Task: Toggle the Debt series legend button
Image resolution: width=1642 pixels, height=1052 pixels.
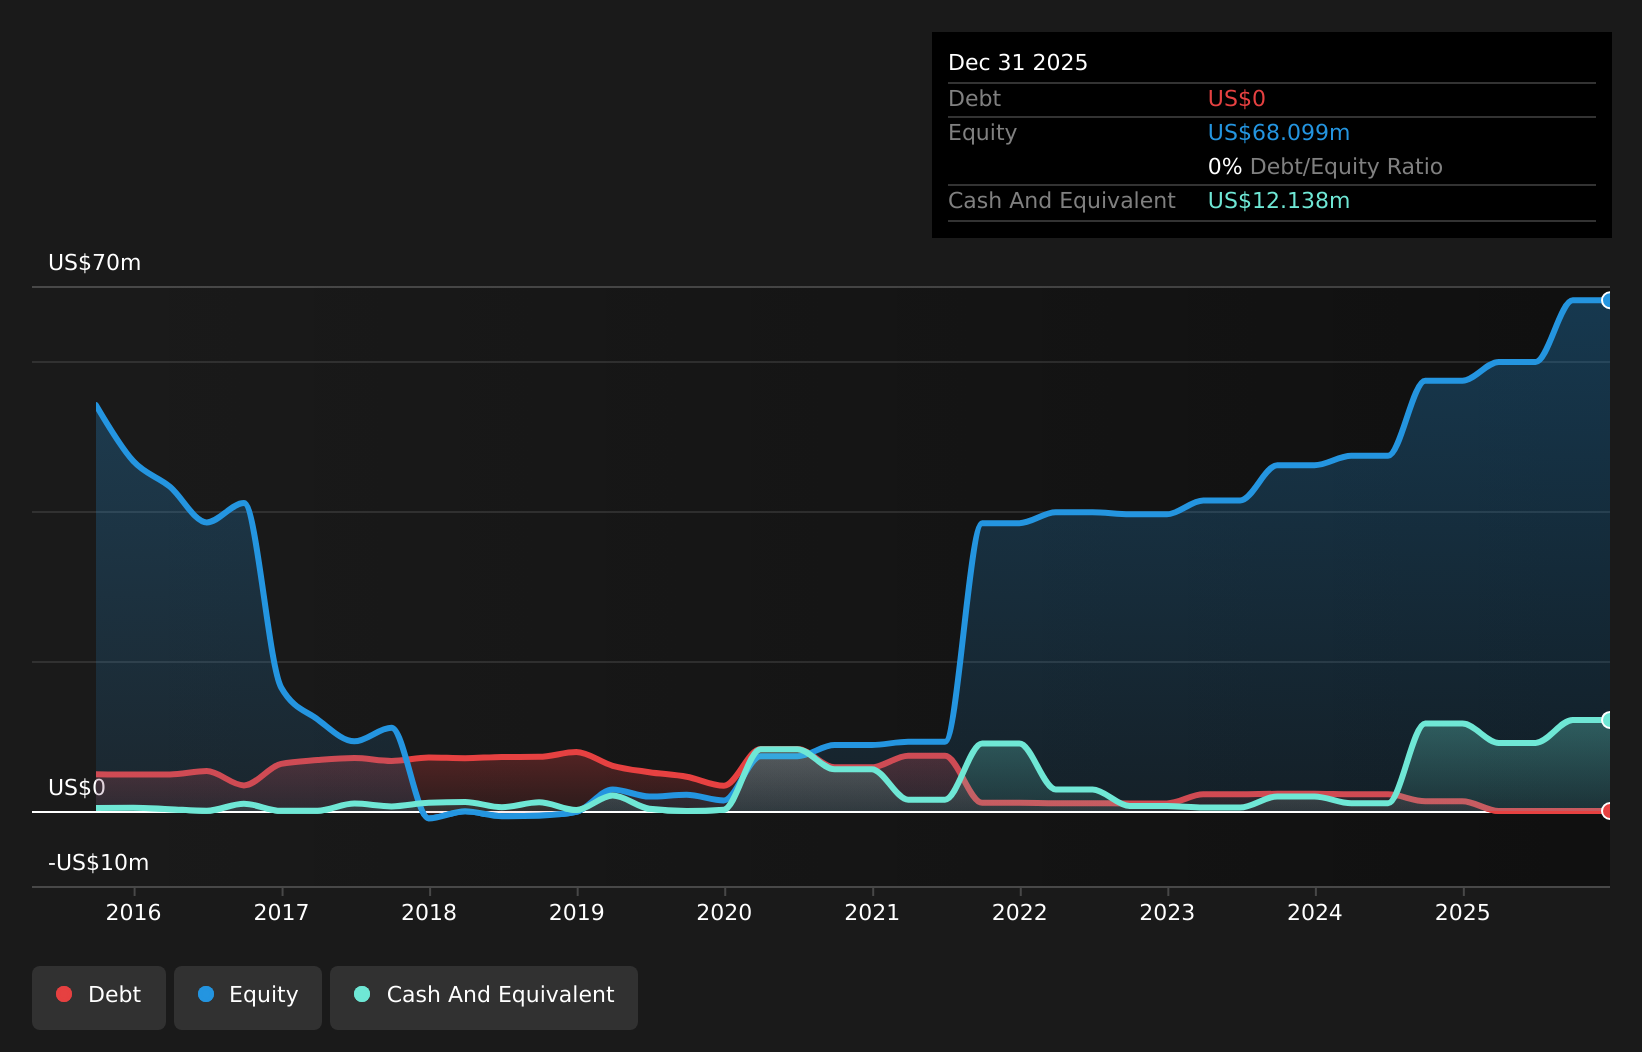Action: (x=99, y=997)
